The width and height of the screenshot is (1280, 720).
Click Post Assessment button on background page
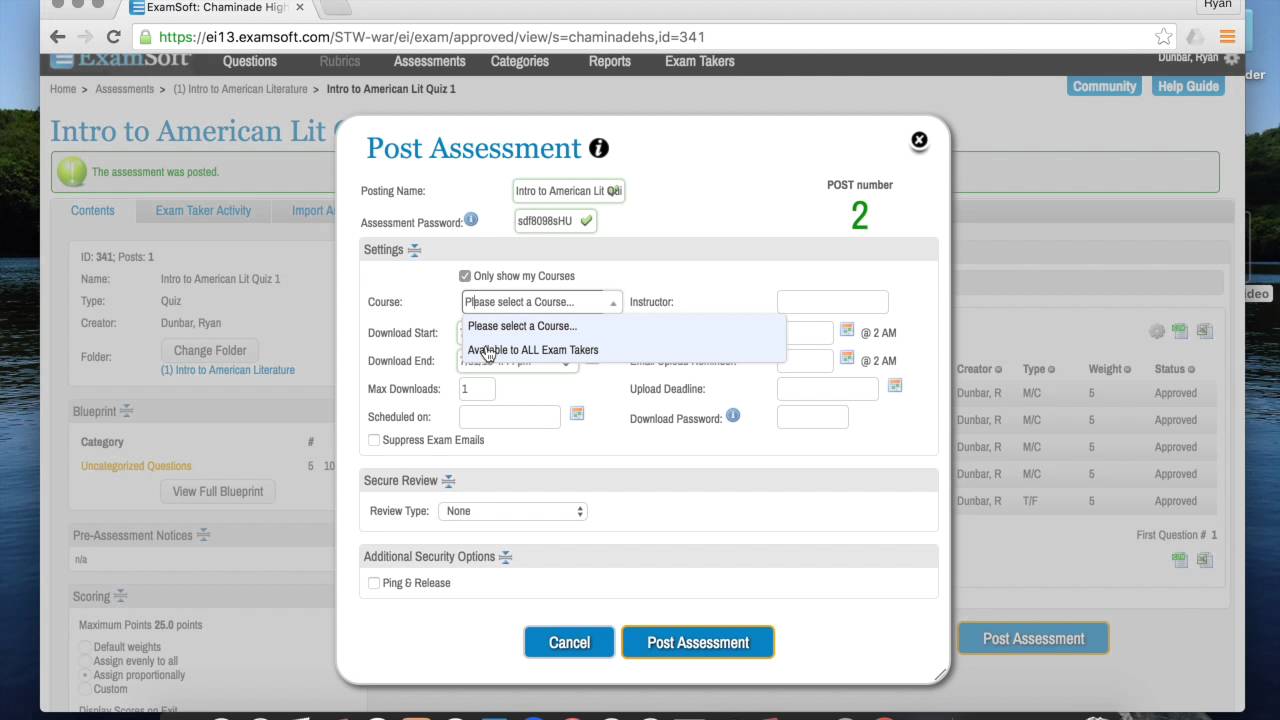coord(1033,638)
